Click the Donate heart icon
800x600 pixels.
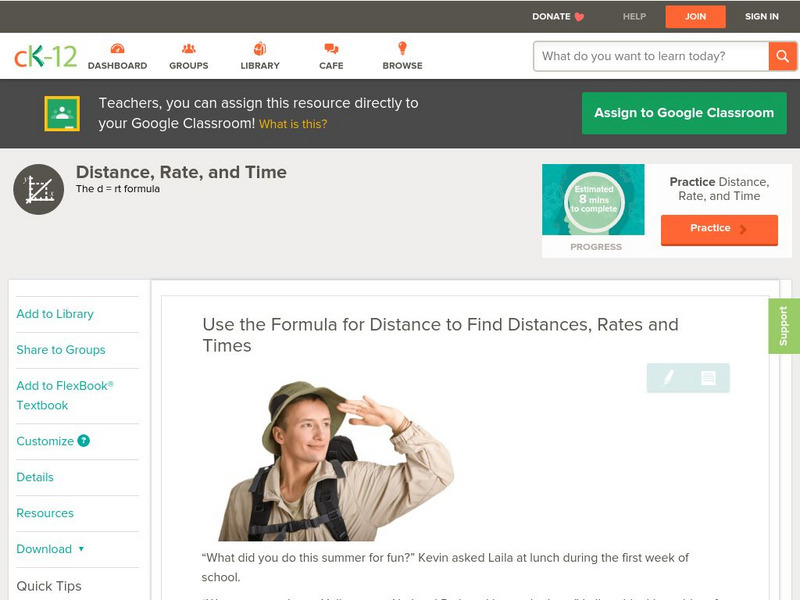579,17
